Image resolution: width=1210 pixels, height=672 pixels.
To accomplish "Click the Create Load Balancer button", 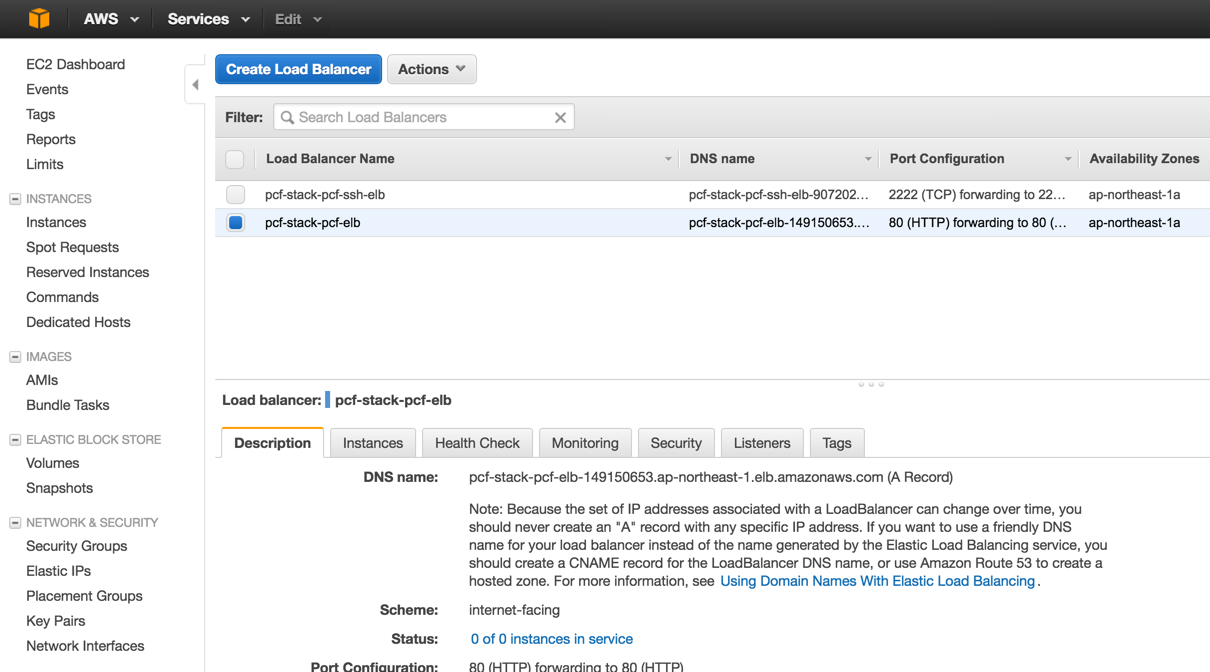I will [298, 69].
